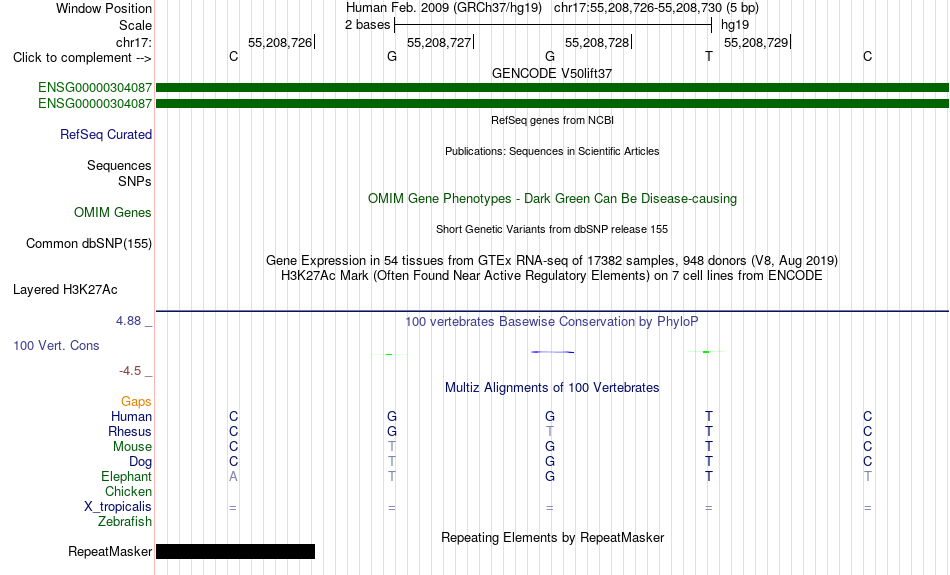
Task: Click the black RepeatMasker element block
Action: 236,551
